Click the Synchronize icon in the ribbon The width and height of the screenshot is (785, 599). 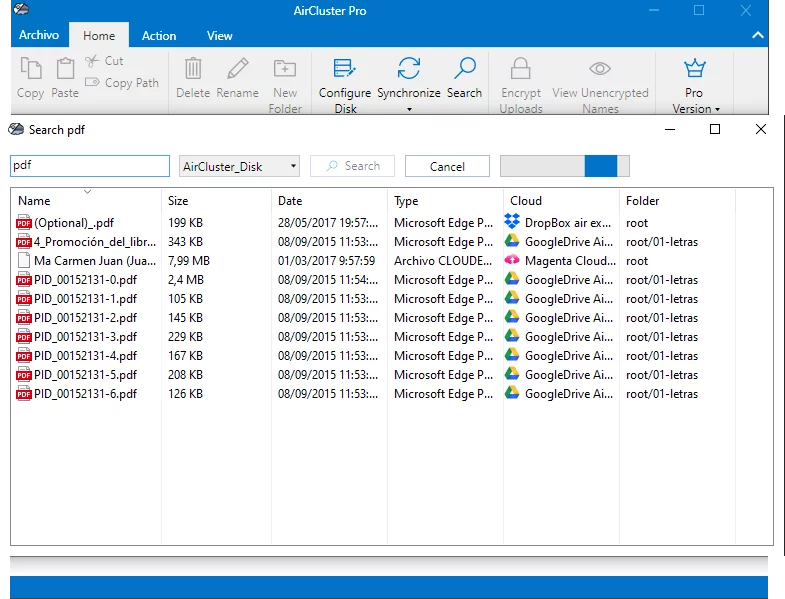click(408, 69)
